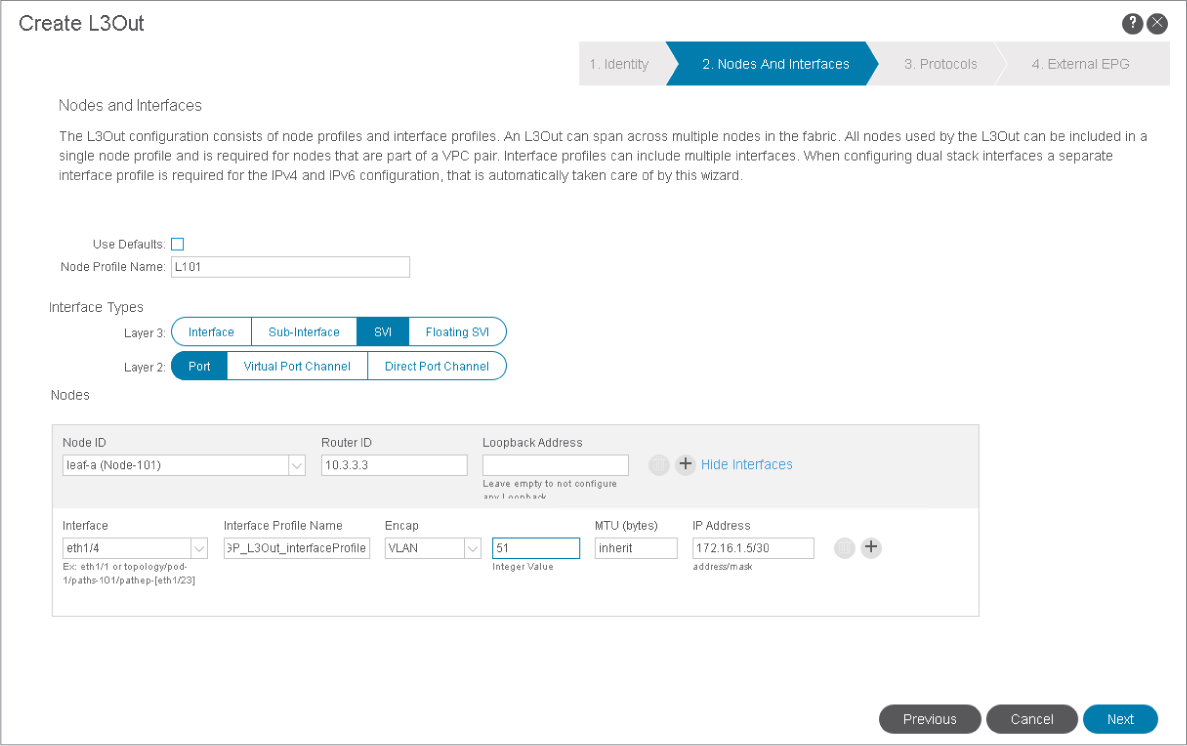Screen dimensions: 1187x746
Task: Open the Interface eth1/4 dropdown
Action: coord(199,548)
